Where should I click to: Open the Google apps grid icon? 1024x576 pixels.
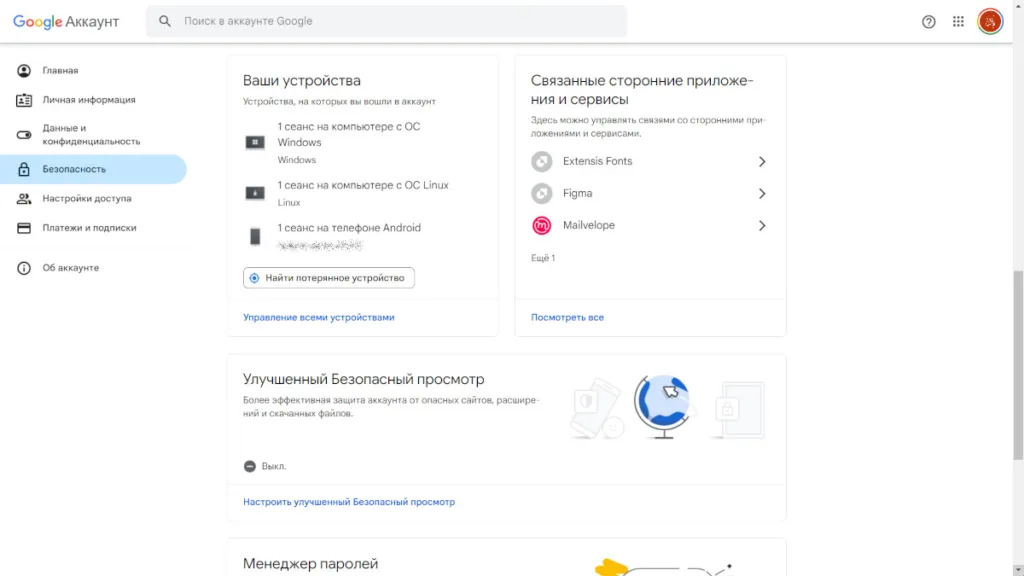click(957, 20)
